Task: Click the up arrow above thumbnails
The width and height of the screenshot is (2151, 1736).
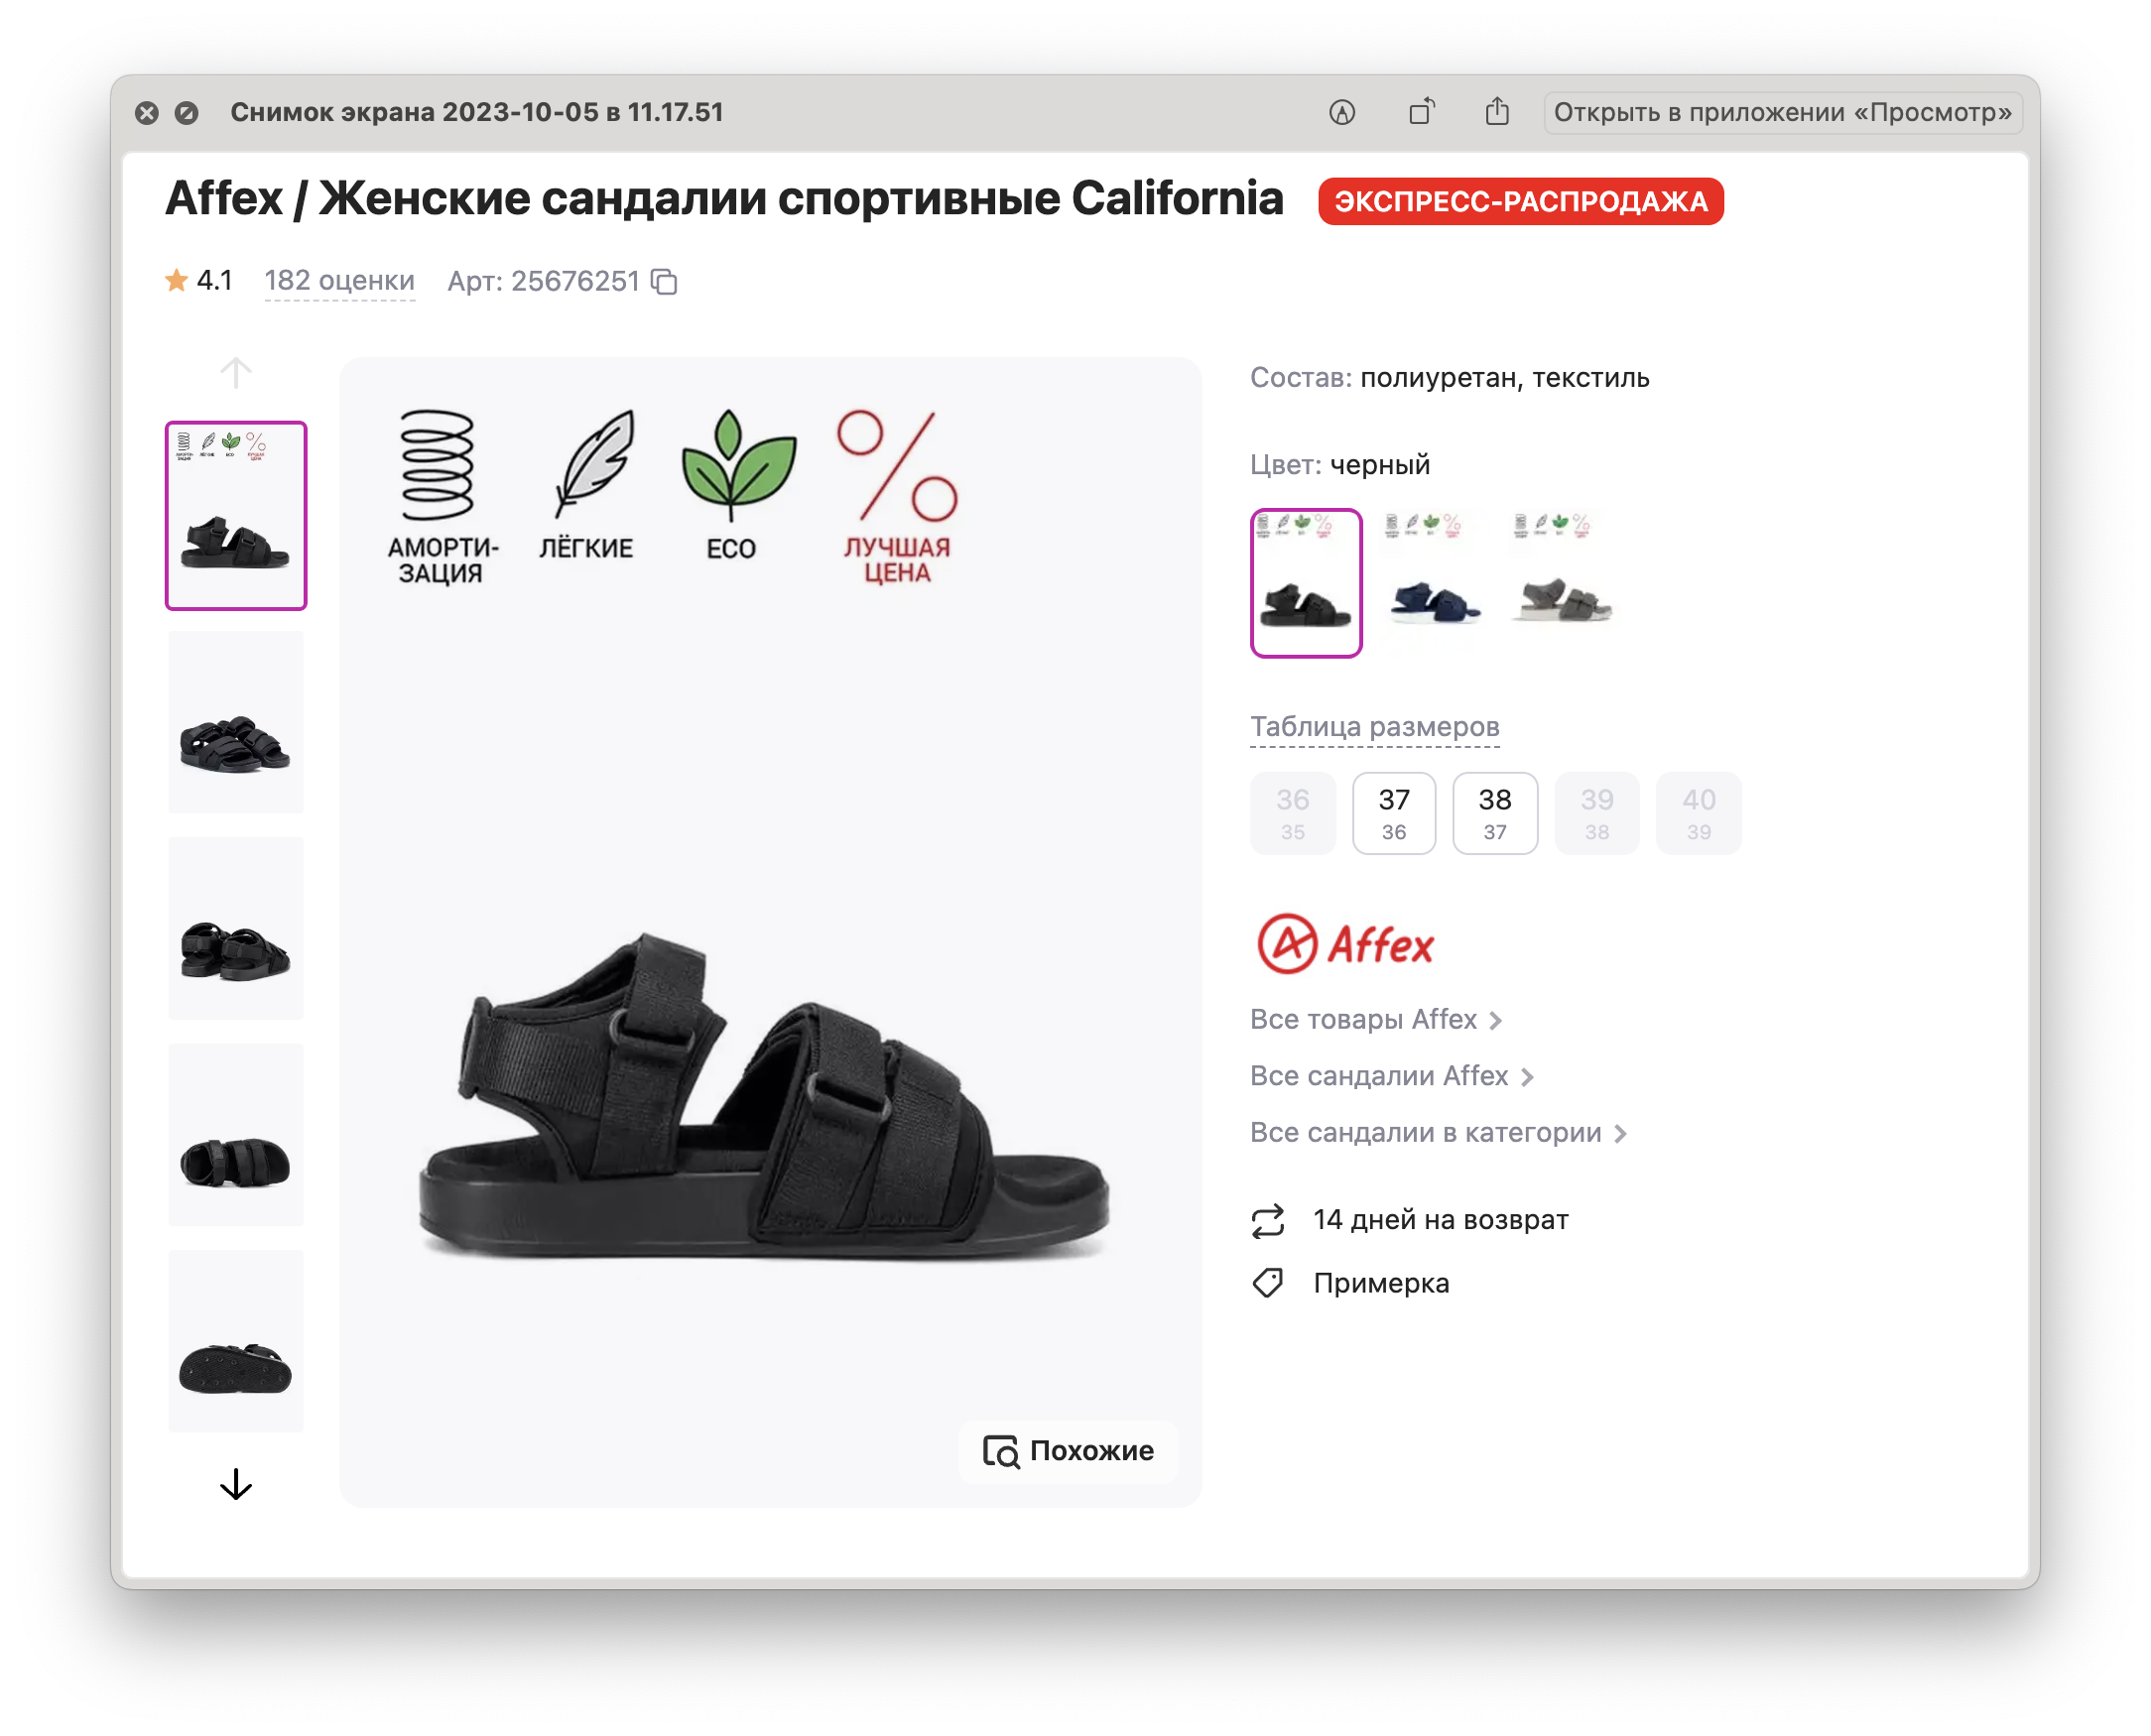Action: click(x=236, y=373)
